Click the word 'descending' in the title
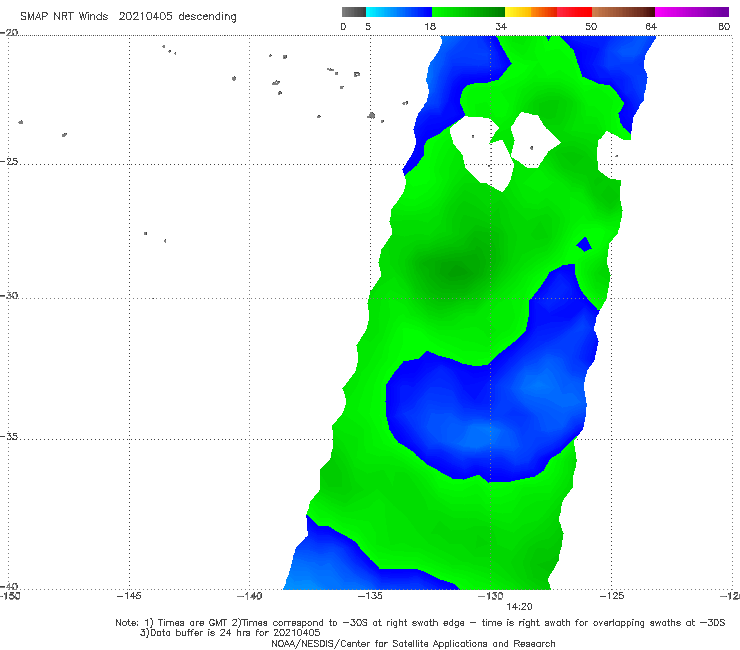This screenshot has width=740, height=650. pos(207,17)
